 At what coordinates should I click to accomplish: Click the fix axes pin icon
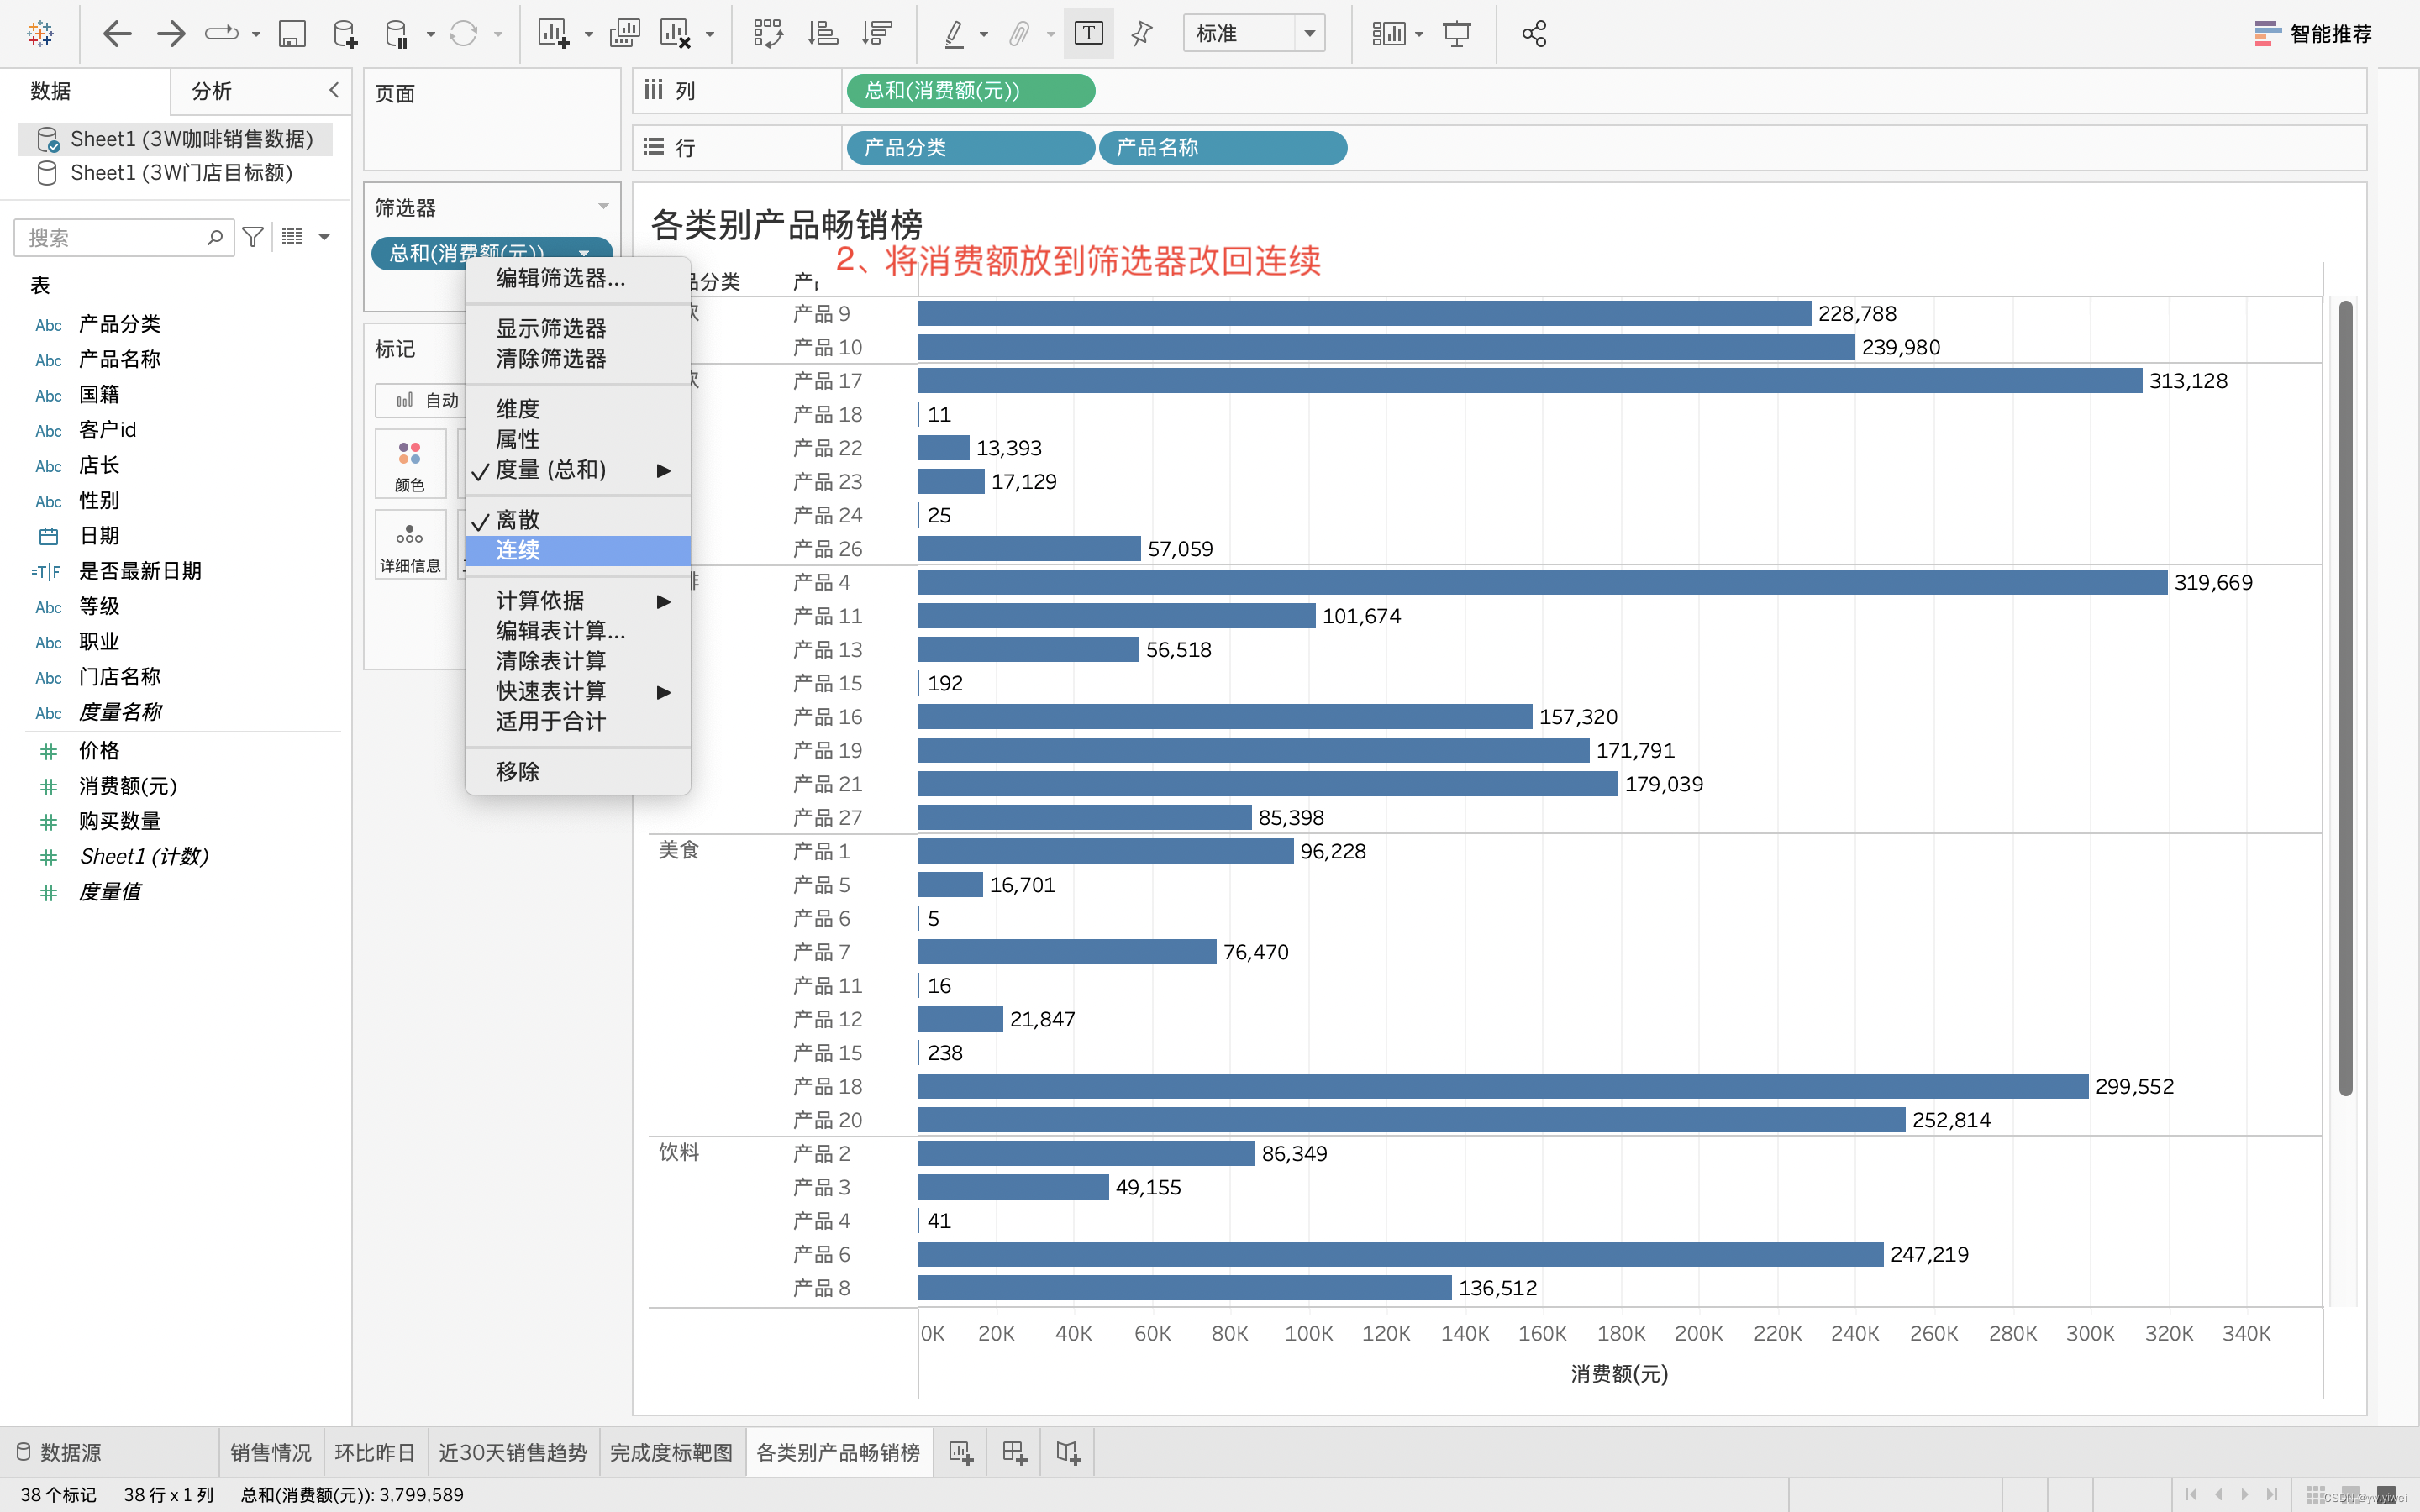[1142, 34]
